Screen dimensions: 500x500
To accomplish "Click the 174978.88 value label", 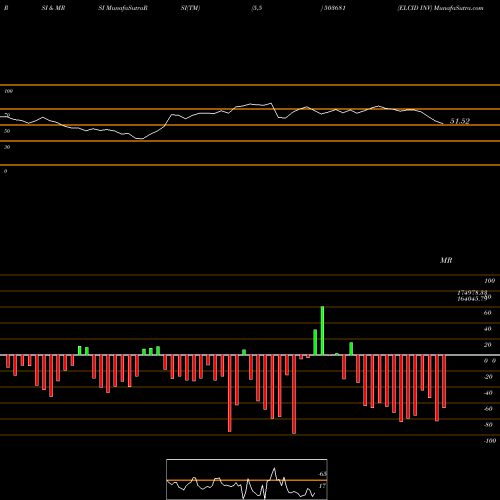I will click(472, 293).
